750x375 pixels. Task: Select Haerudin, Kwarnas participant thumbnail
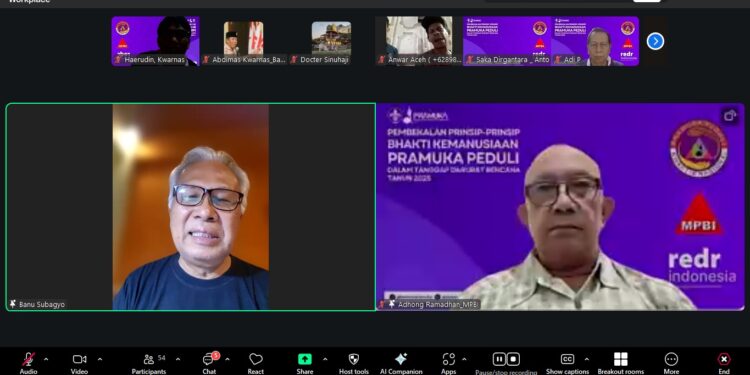click(x=155, y=41)
